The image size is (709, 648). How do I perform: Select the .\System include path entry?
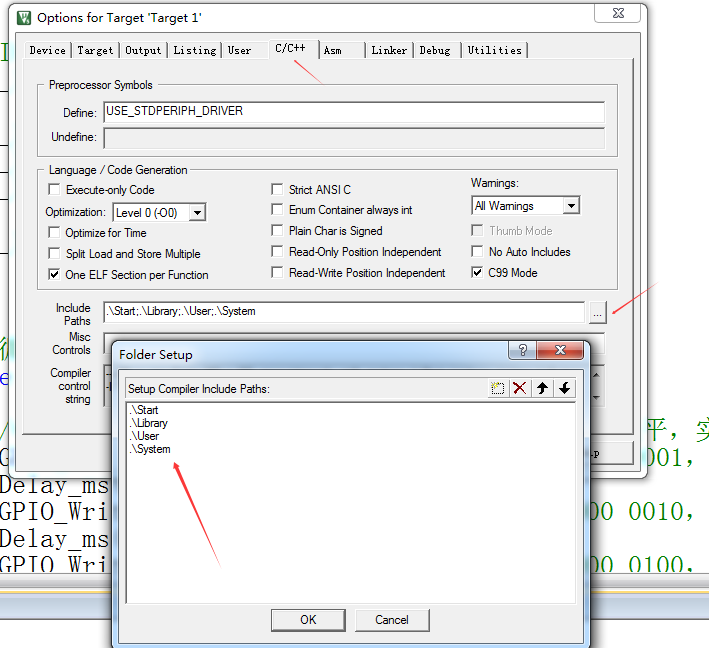152,449
